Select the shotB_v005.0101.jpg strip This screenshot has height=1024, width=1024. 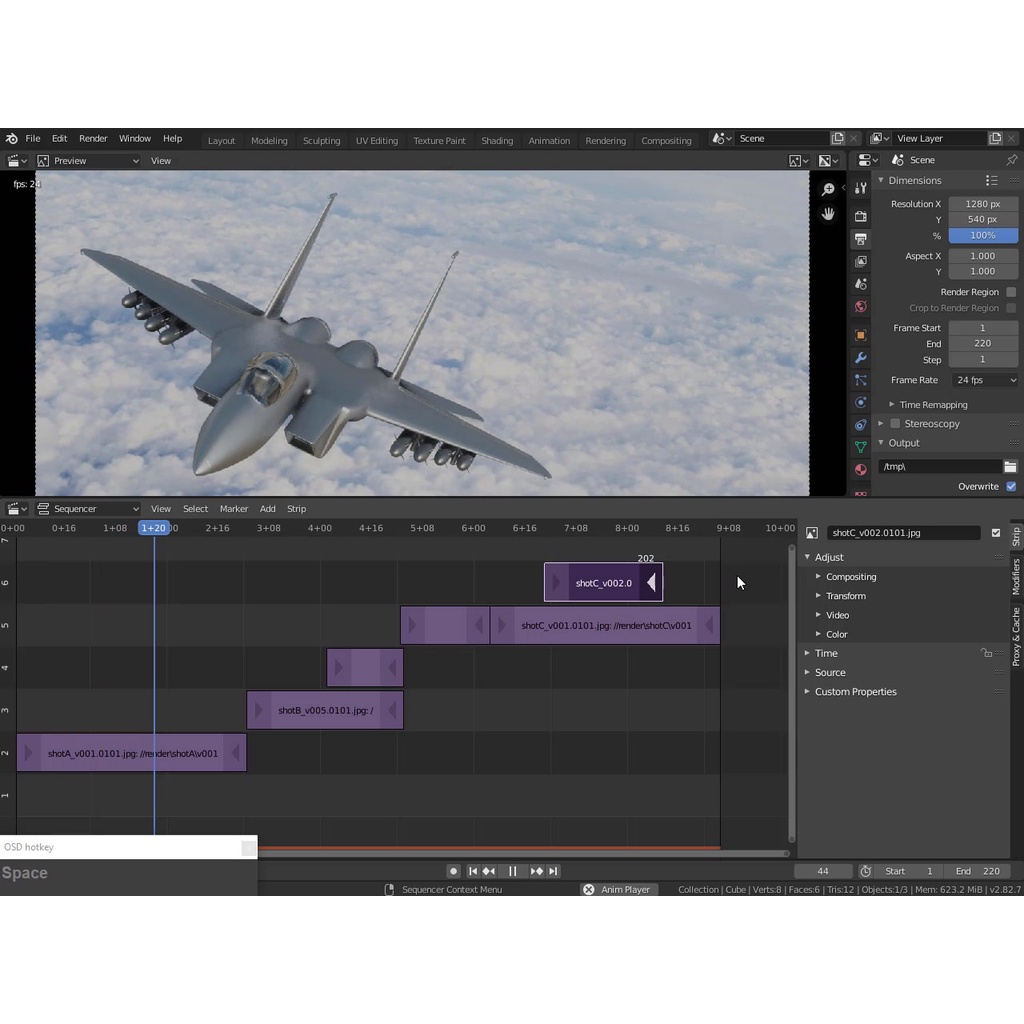pyautogui.click(x=325, y=710)
